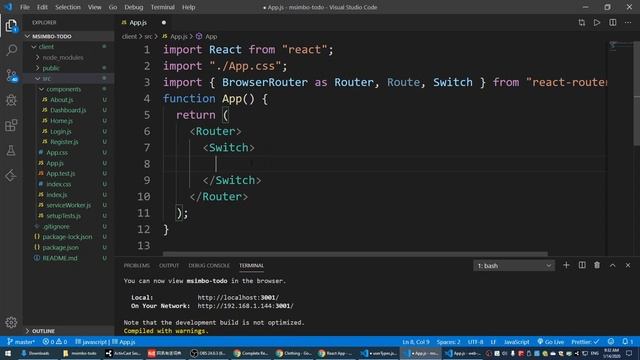Open the Debug menu
Viewport: 640px width, 360px height.
tap(134, 7)
